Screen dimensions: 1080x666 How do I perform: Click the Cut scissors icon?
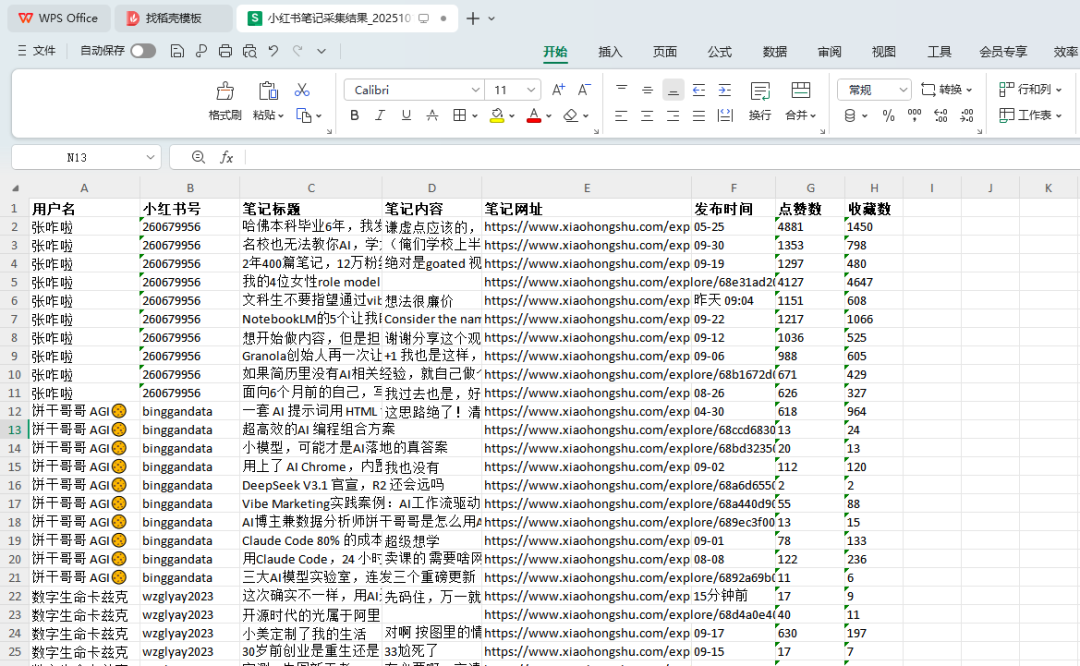click(x=302, y=90)
